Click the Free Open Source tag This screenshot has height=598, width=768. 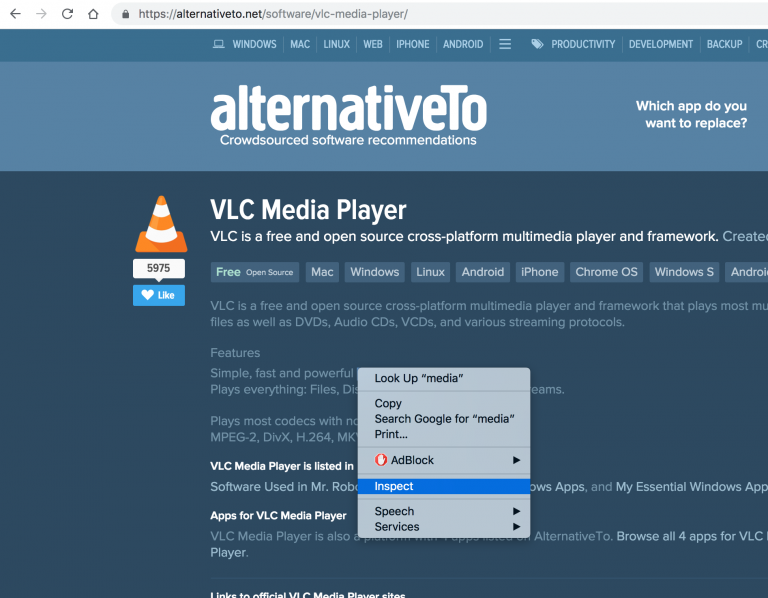click(x=255, y=272)
